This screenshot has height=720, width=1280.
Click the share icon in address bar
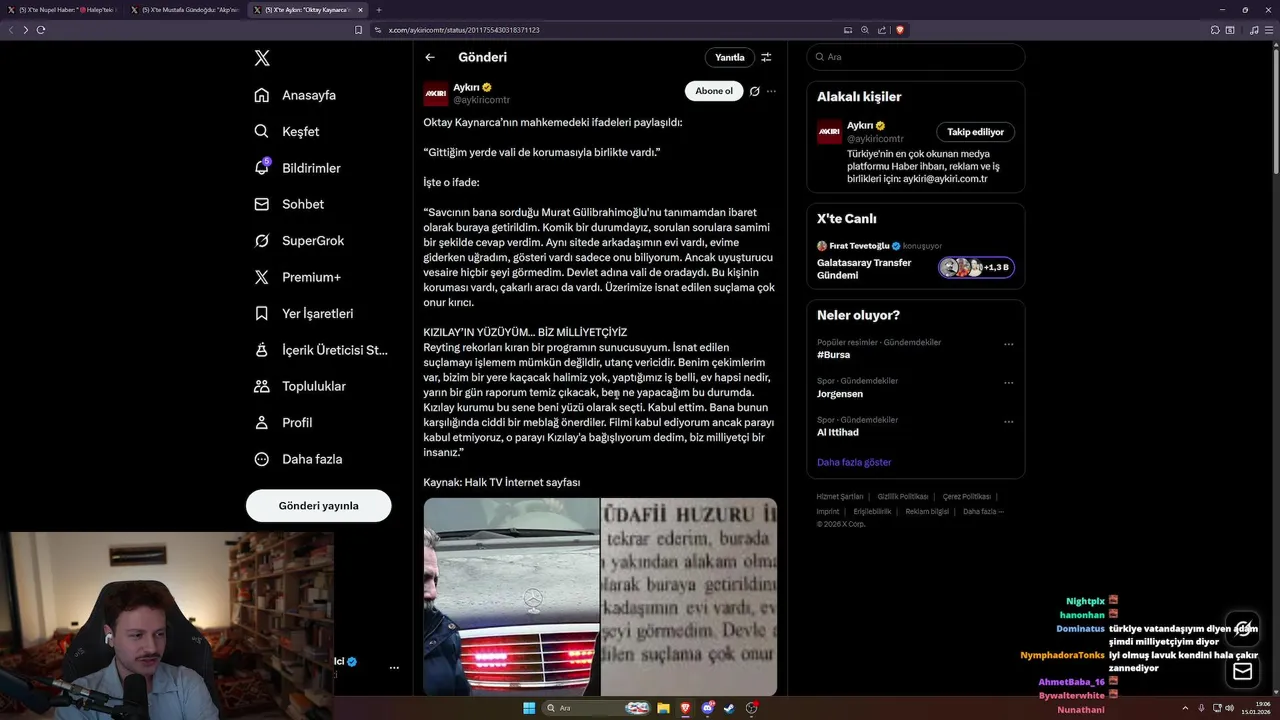[881, 30]
